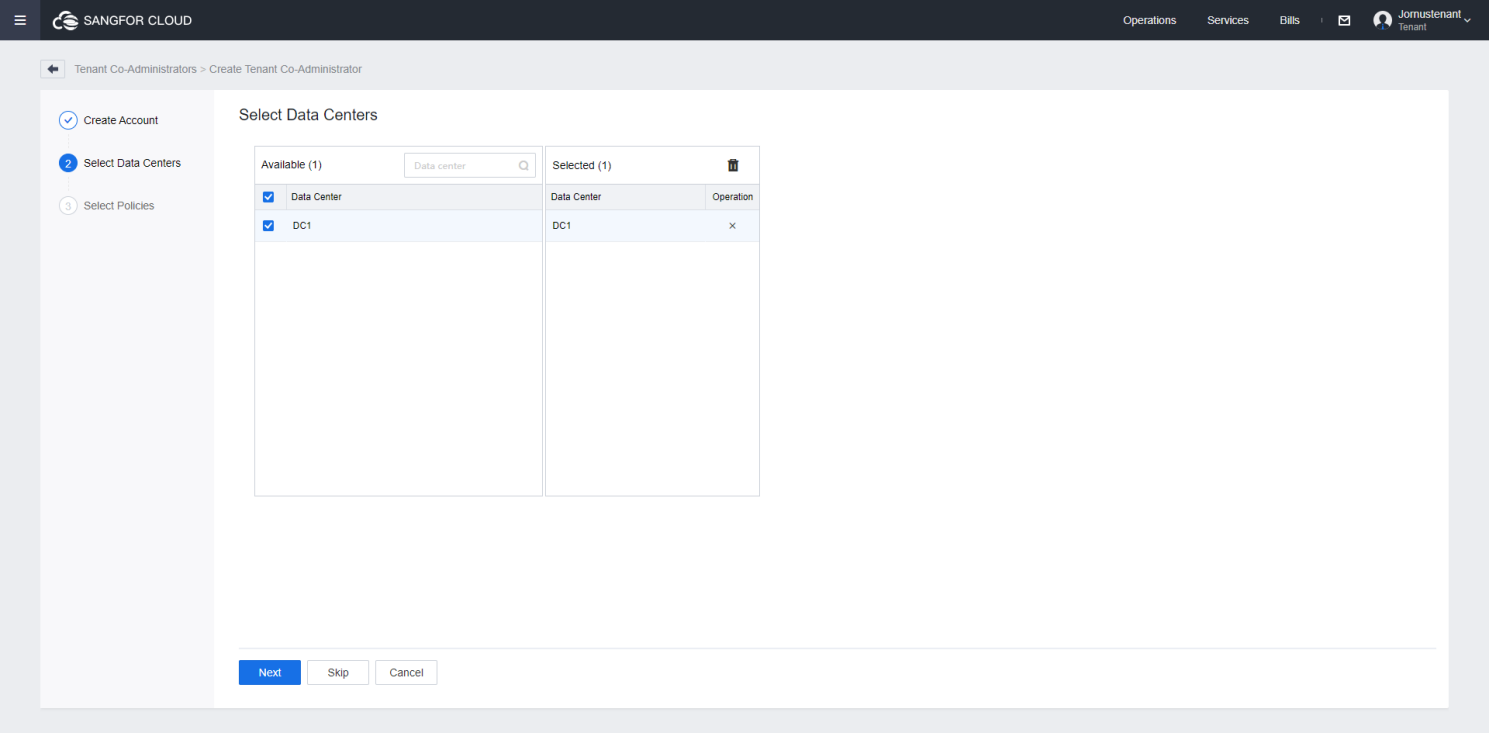Remove DC1 from selected list
1489x733 pixels.
click(732, 226)
